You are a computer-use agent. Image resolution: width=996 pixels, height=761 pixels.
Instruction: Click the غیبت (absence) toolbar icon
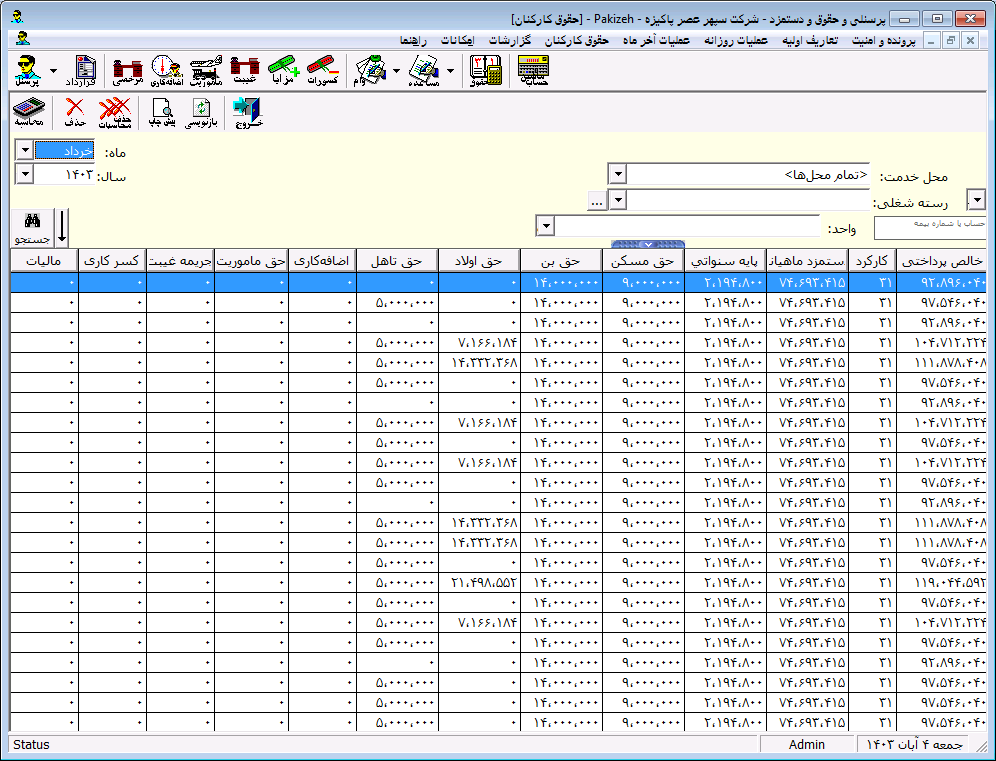tap(245, 71)
